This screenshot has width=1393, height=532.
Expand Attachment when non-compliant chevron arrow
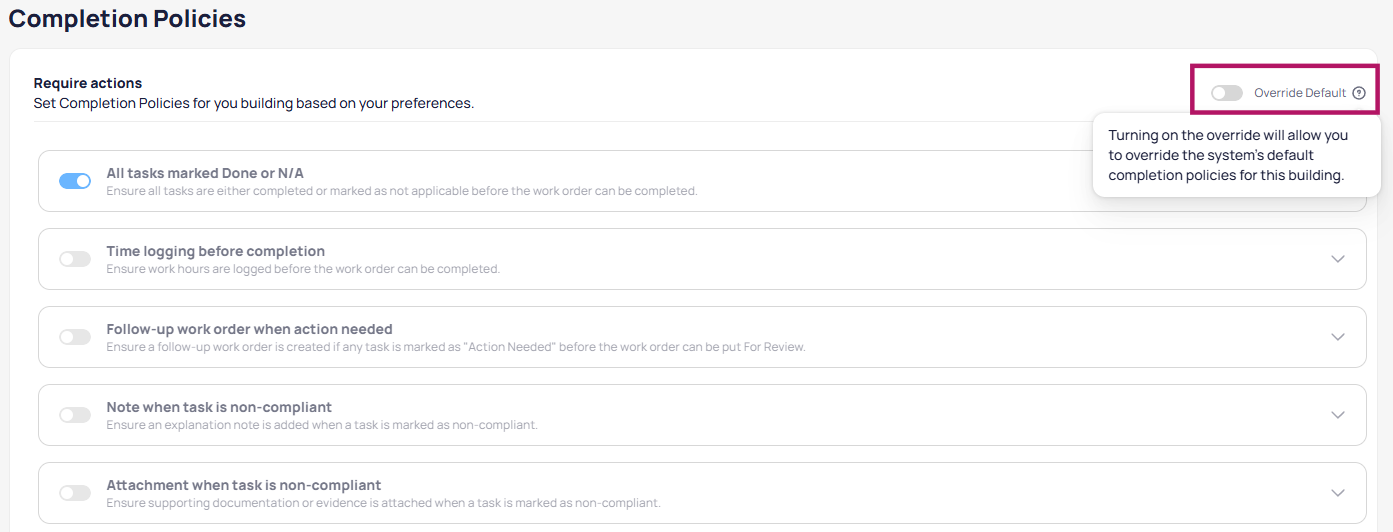(1338, 493)
